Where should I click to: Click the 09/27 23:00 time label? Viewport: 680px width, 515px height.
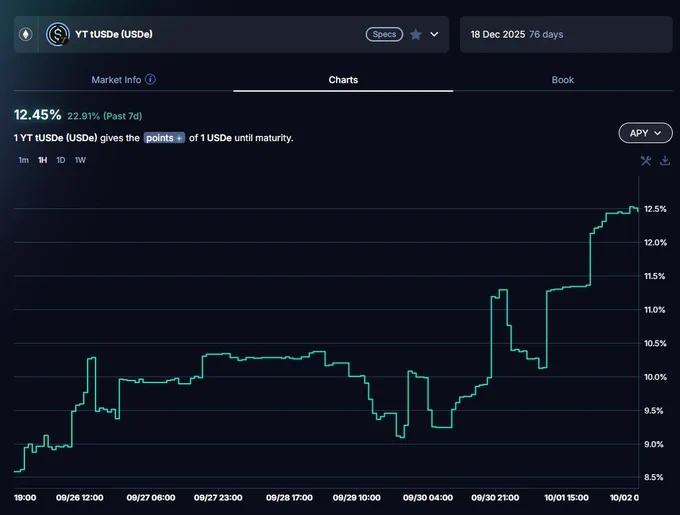point(218,498)
